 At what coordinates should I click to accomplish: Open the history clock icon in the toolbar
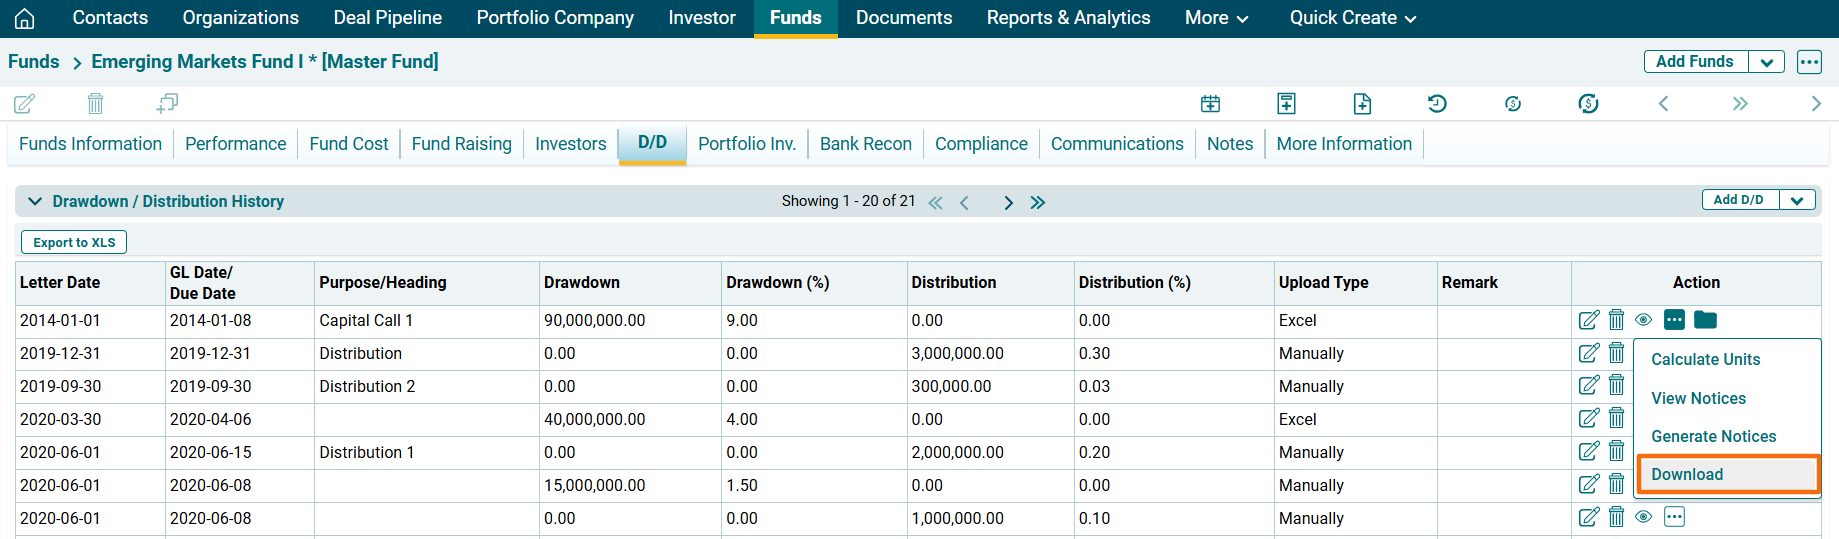tap(1437, 103)
